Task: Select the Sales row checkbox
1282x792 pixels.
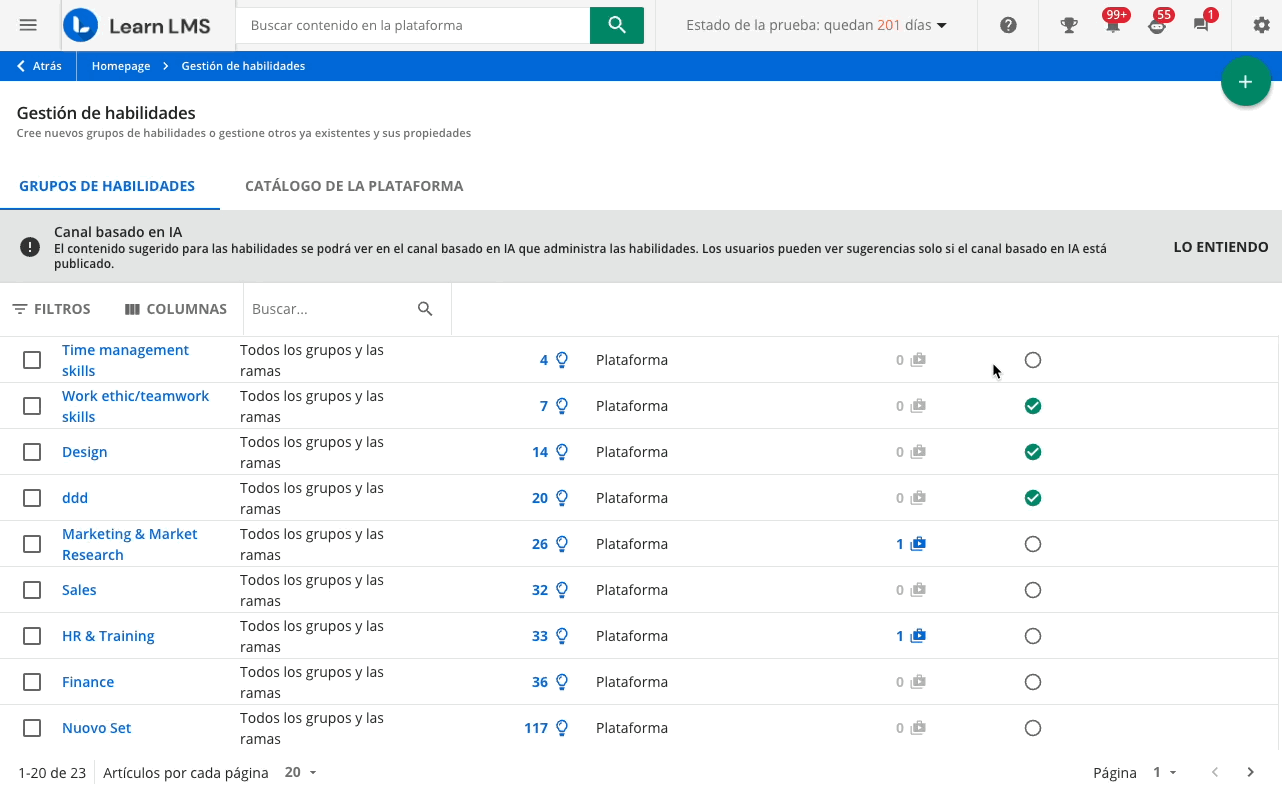Action: tap(32, 590)
